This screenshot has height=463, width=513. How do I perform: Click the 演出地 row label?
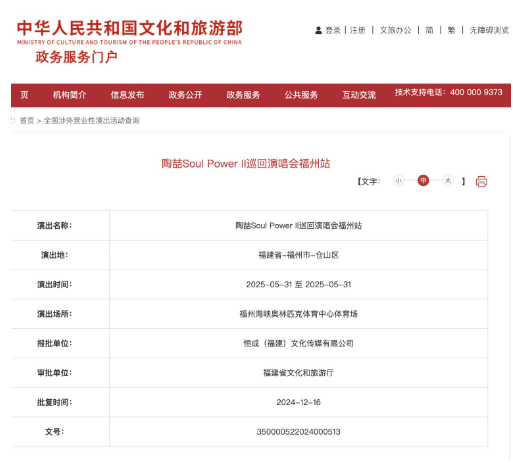coord(54,255)
